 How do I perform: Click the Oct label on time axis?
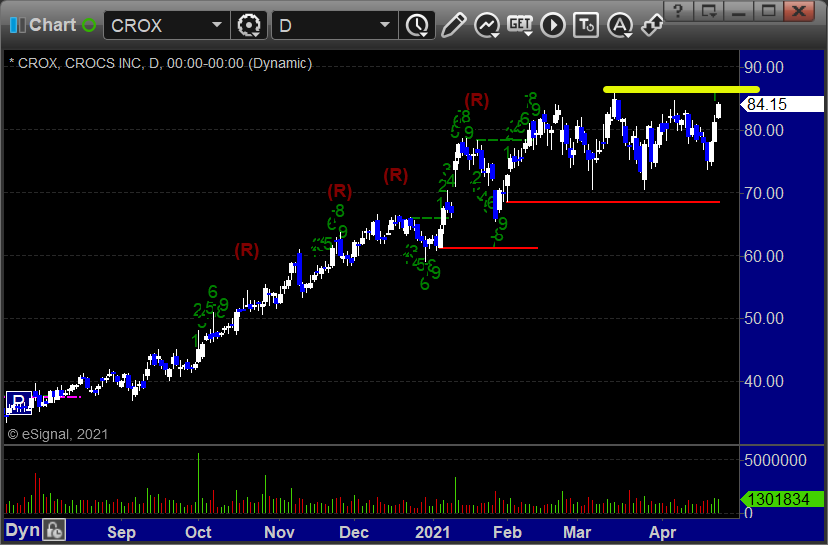(198, 532)
